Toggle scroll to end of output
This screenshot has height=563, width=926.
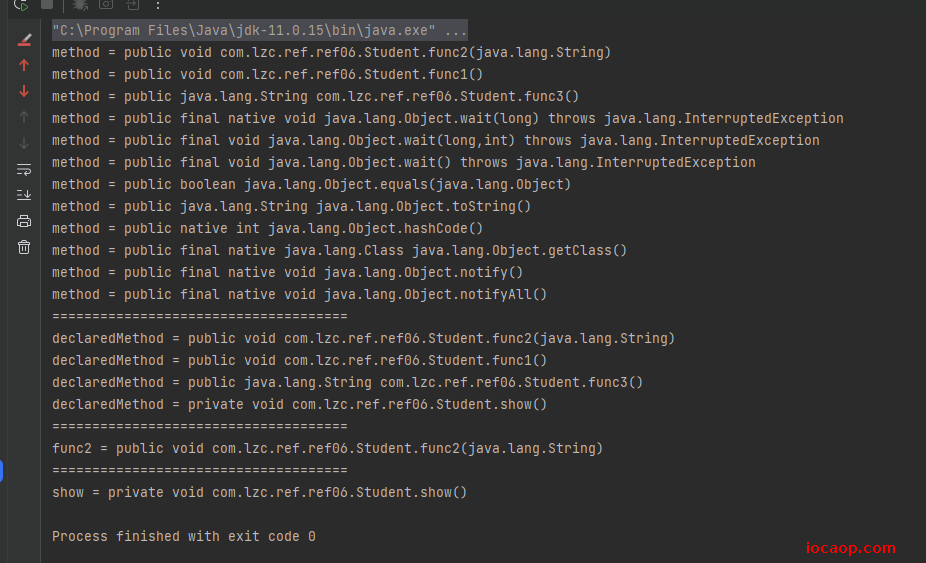pyautogui.click(x=24, y=195)
